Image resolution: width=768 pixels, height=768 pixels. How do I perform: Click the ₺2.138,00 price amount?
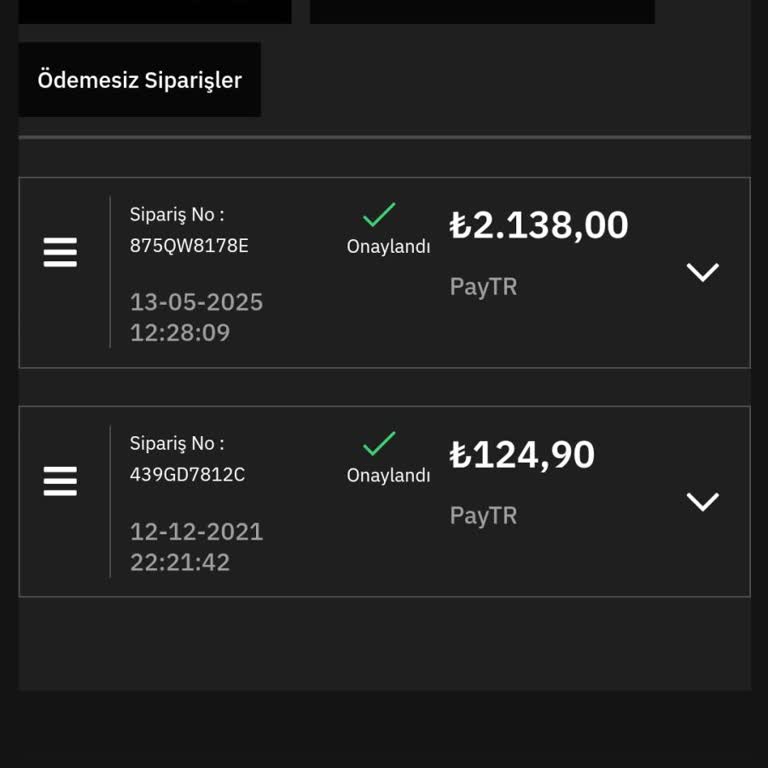click(539, 225)
